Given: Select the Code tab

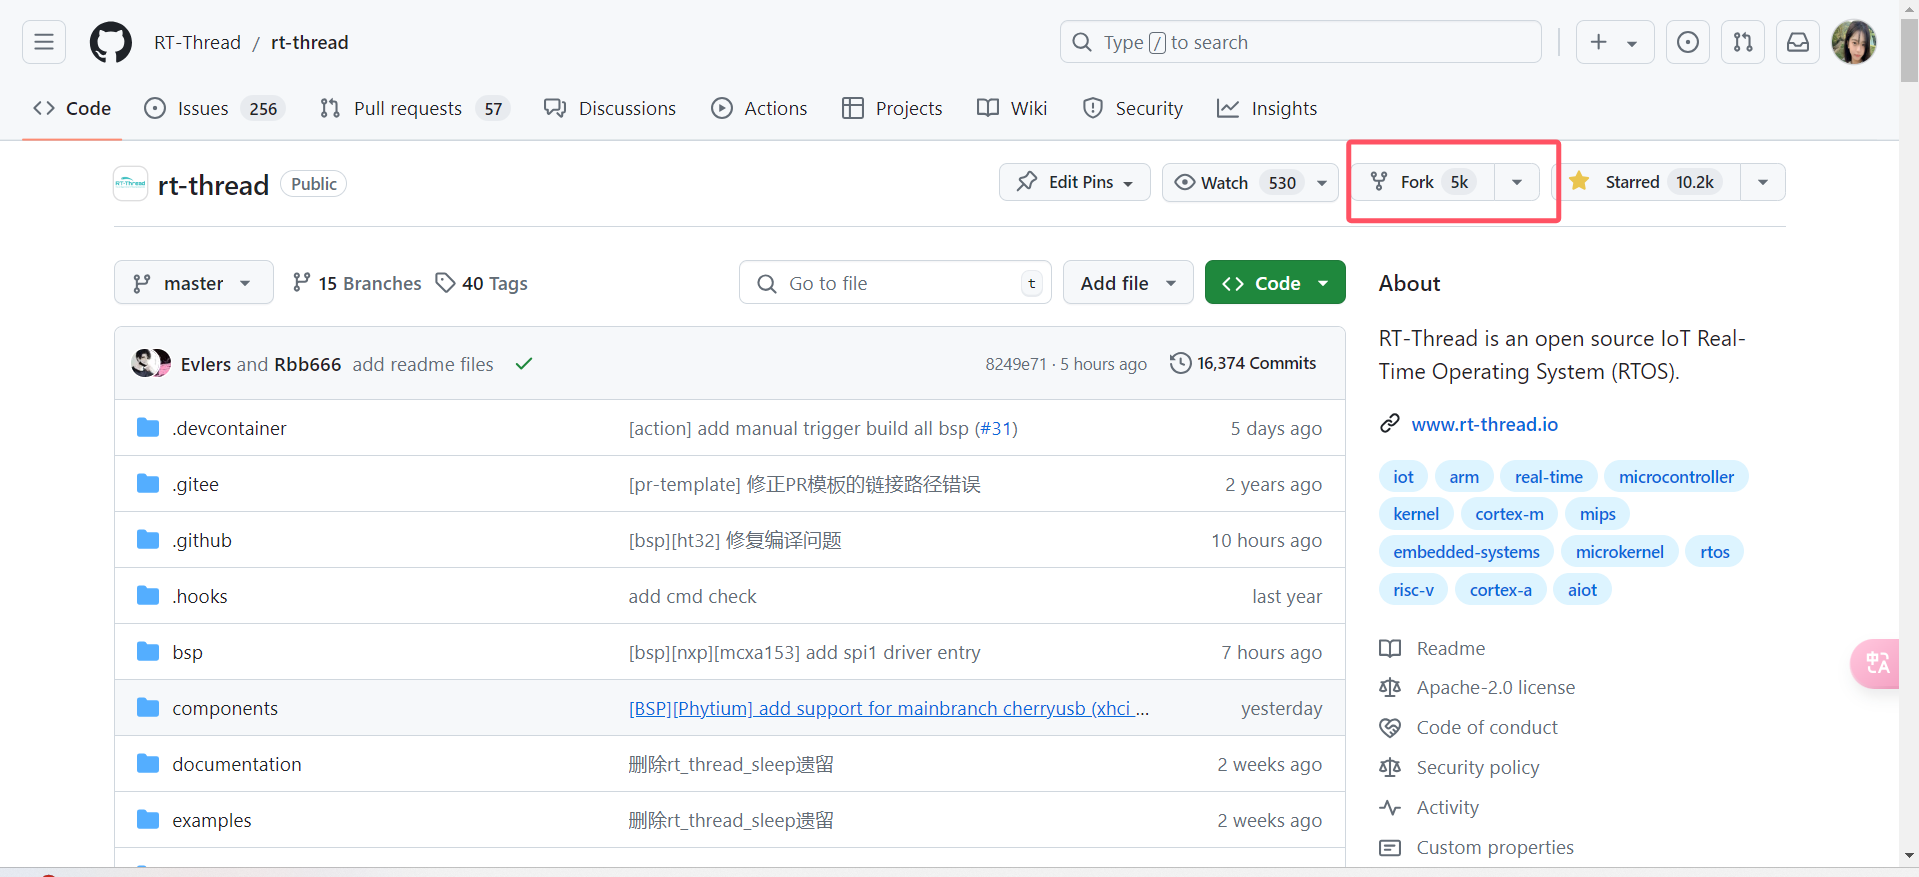Looking at the screenshot, I should (72, 108).
